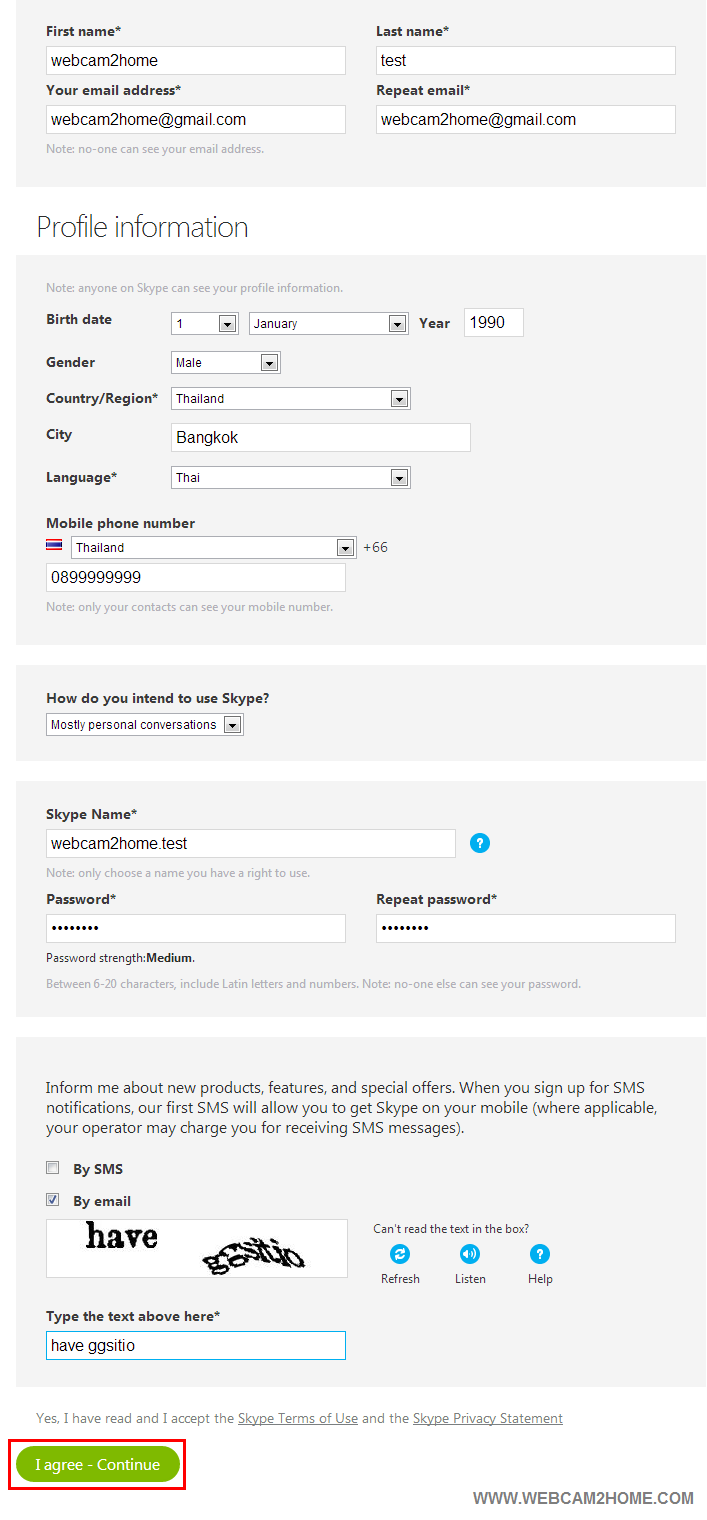The image size is (707, 1520).
Task: Open the Skype Privacy Statement link
Action: (x=487, y=1418)
